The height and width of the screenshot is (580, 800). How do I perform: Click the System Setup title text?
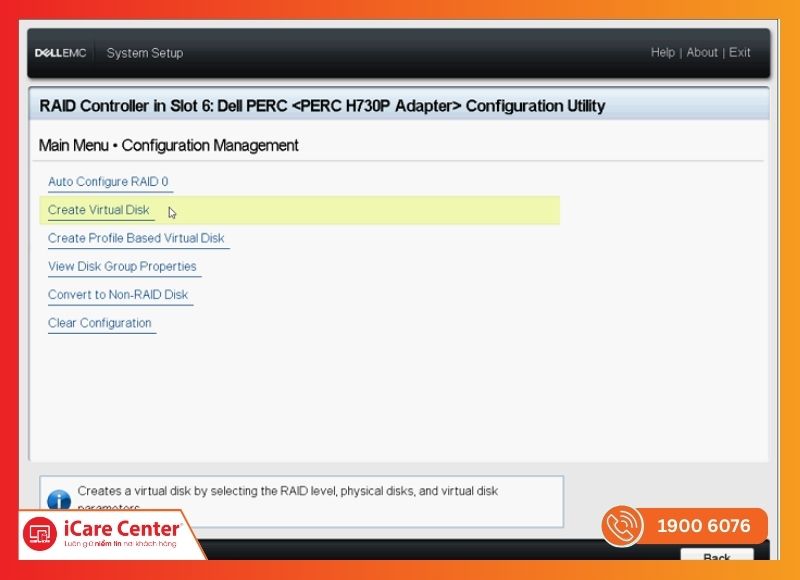[145, 53]
